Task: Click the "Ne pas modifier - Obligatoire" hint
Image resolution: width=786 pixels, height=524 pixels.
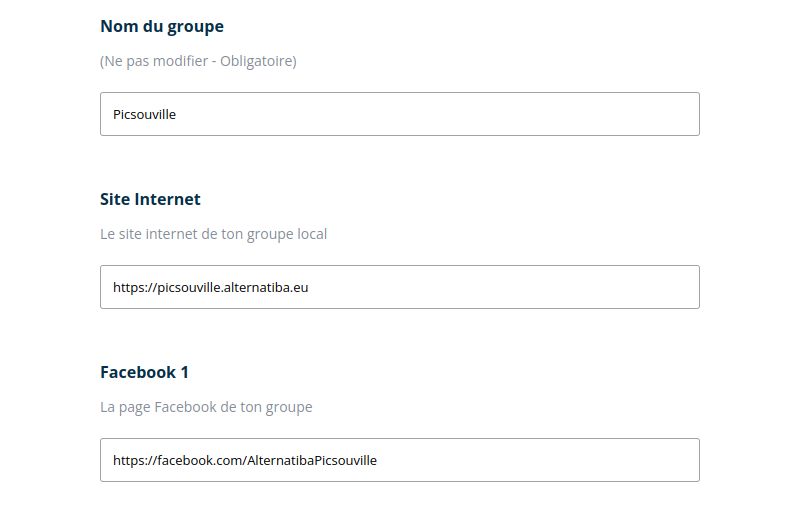Action: 198,61
